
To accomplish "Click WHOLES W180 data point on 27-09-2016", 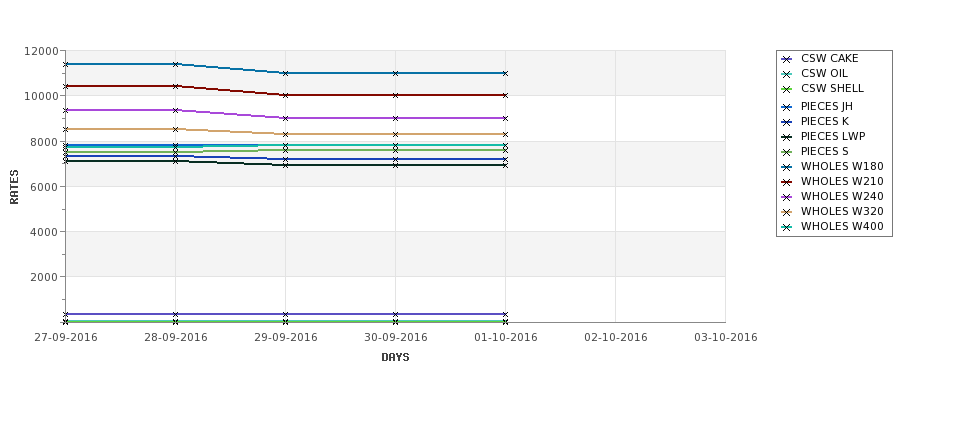I will click(x=65, y=64).
